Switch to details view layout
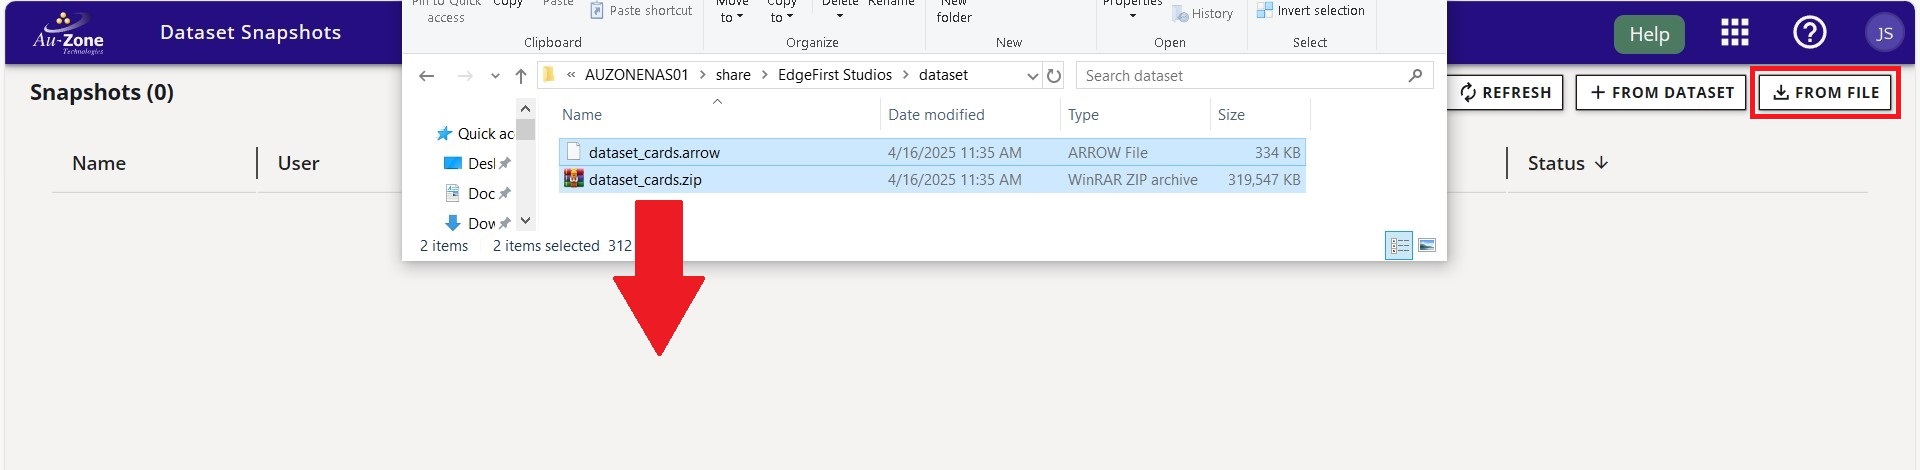This screenshot has height=470, width=1920. click(x=1399, y=245)
